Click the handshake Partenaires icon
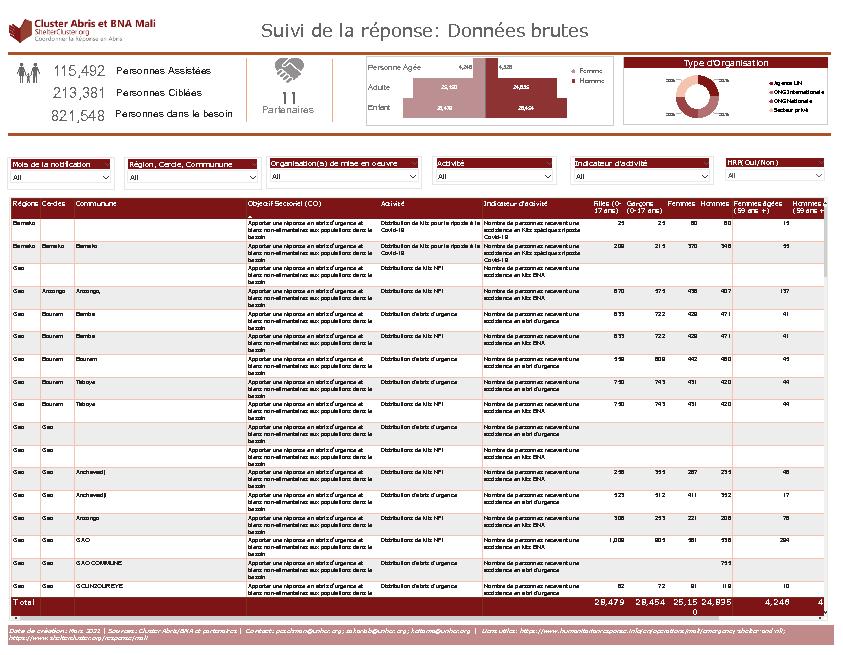This screenshot has height=655, width=843. point(290,72)
